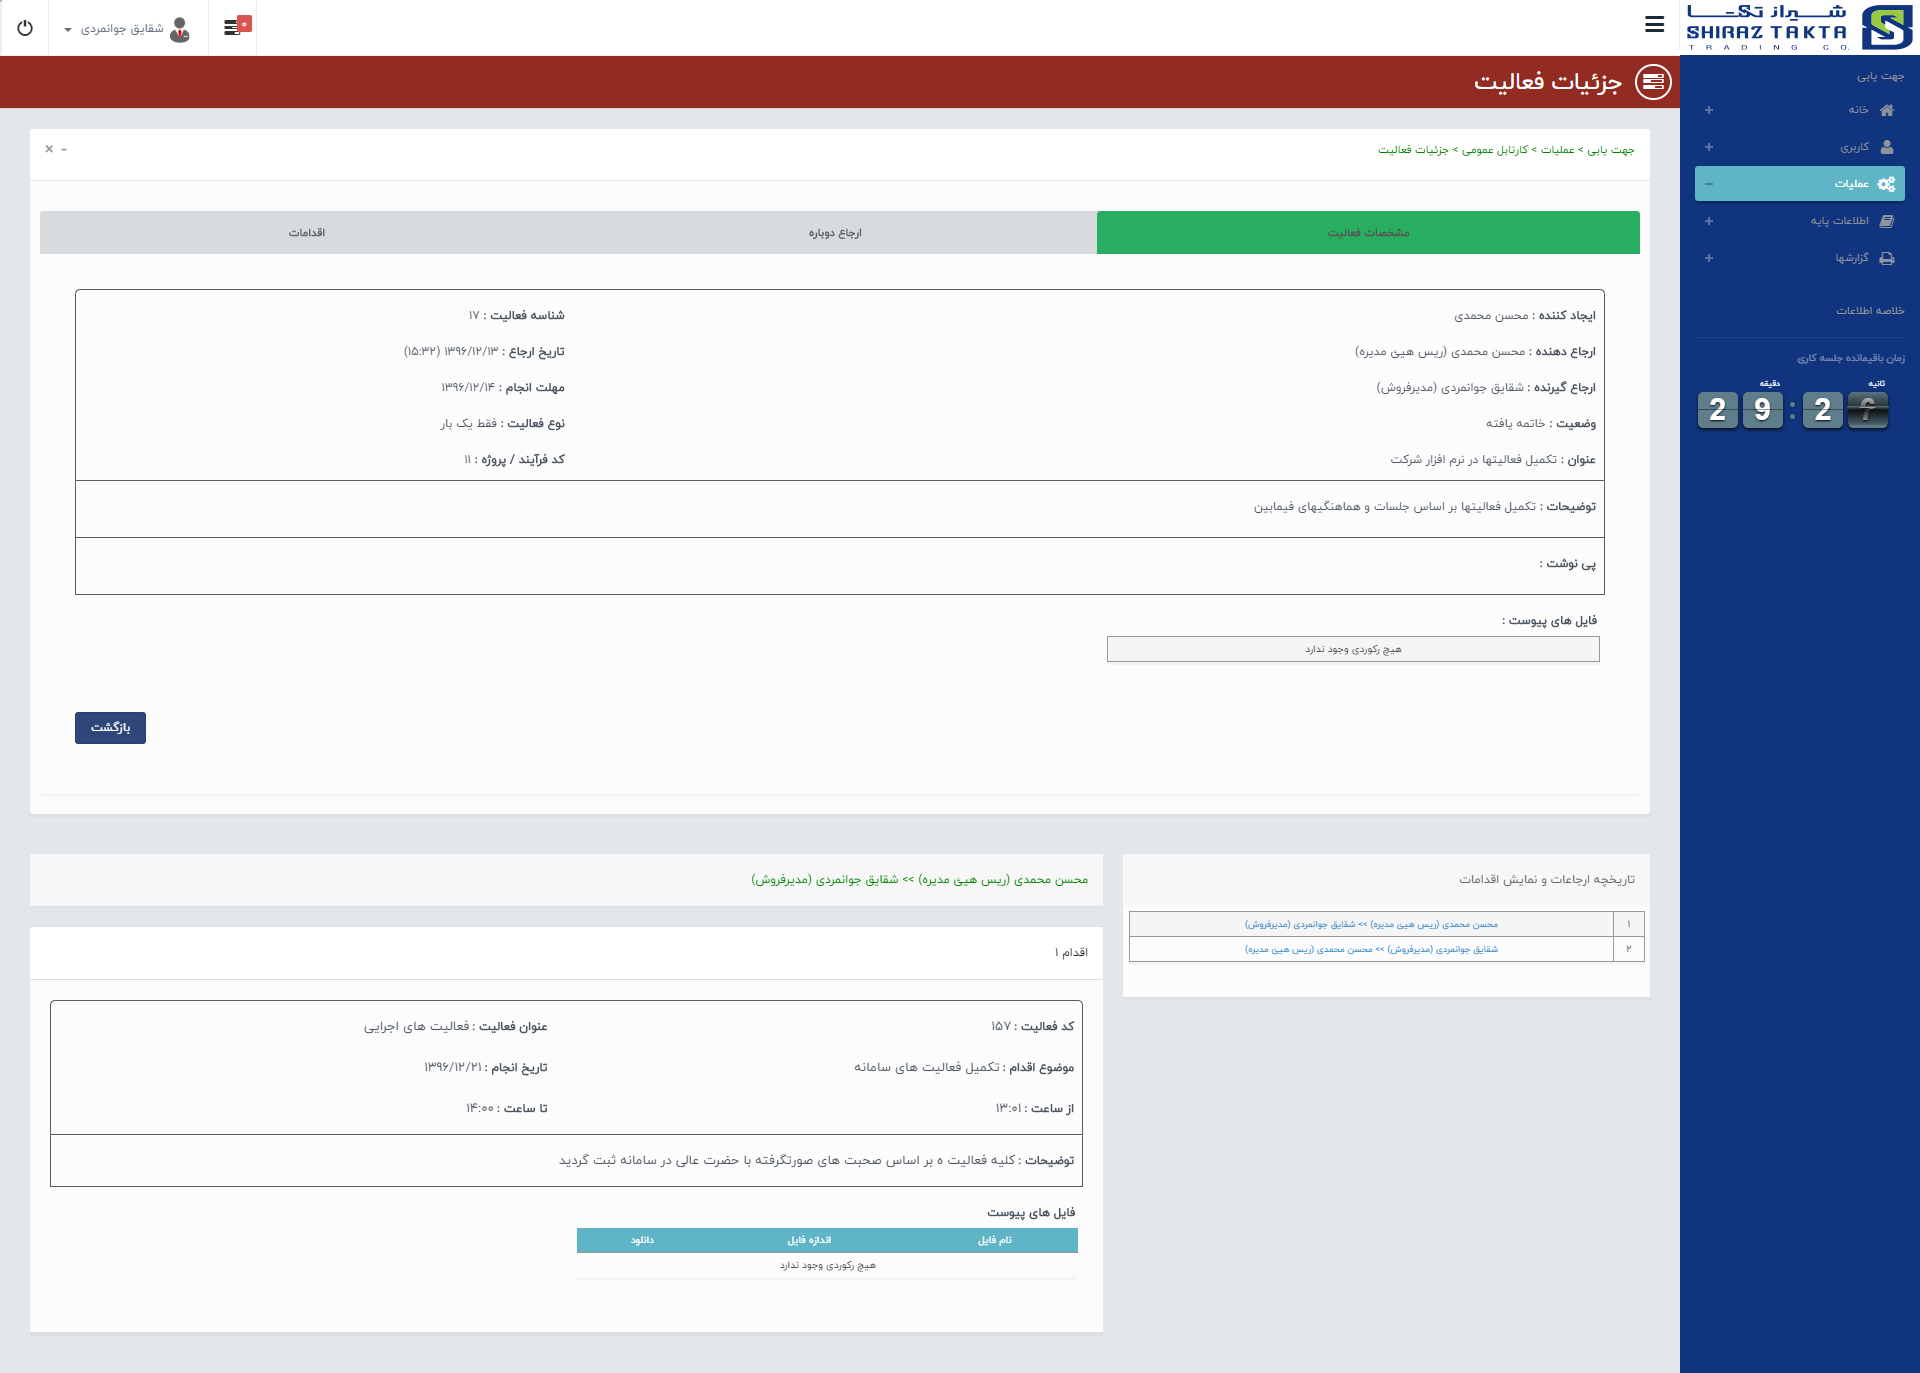Viewport: 1920px width, 1373px height.
Task: Click the خلاصه اطلاعات sidebar label
Action: pyautogui.click(x=1870, y=311)
